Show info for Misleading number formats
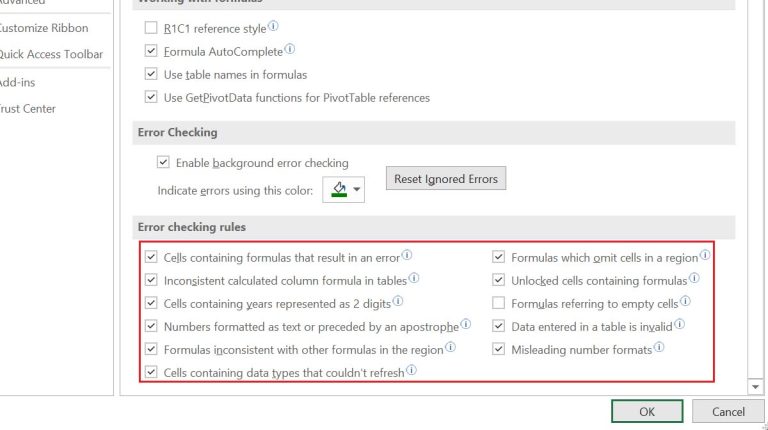Viewport: 768px width, 430px height. click(x=659, y=347)
